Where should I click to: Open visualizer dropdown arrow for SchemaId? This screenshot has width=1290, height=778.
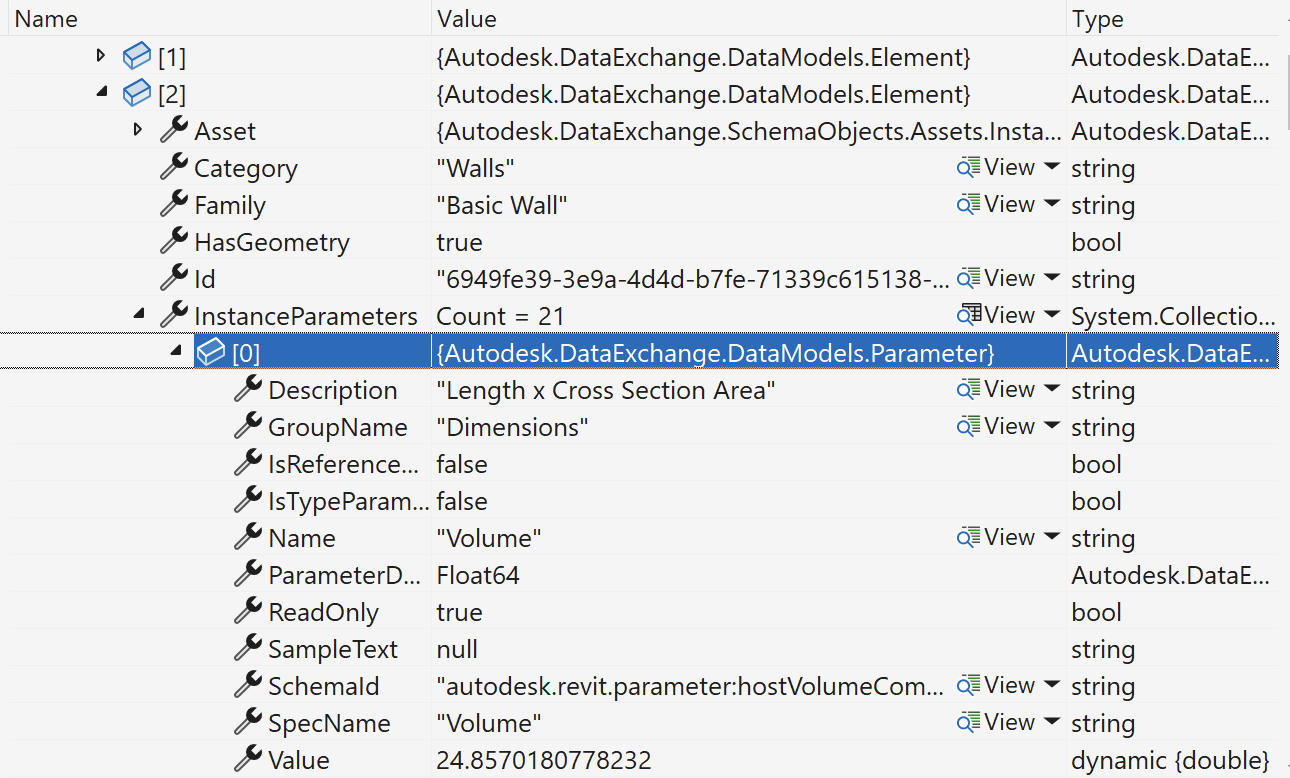1051,686
